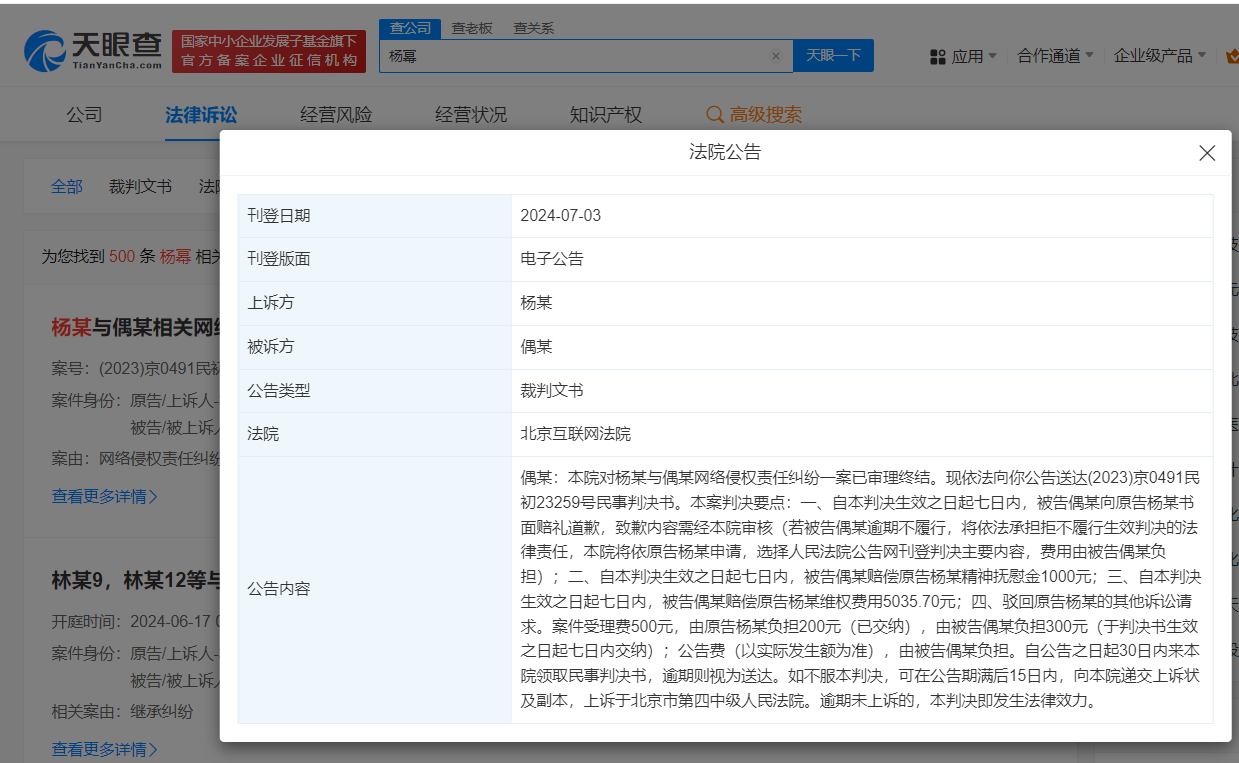Select the 查关系 search tab

[533, 28]
